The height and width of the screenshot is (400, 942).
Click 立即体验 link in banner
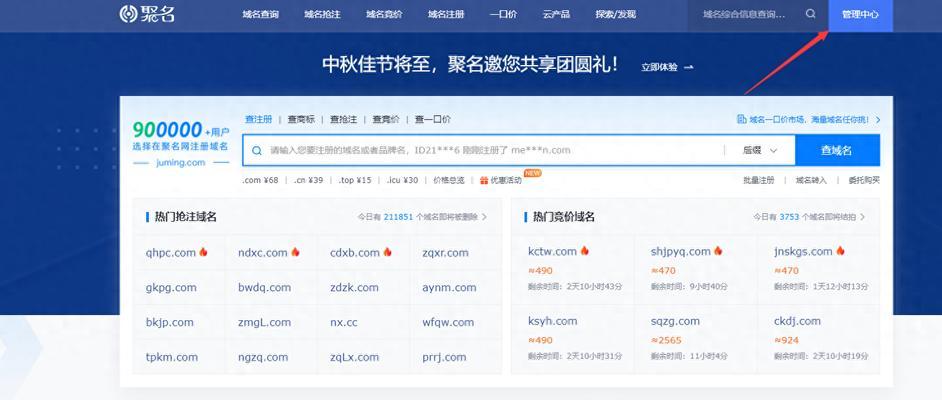click(x=660, y=67)
